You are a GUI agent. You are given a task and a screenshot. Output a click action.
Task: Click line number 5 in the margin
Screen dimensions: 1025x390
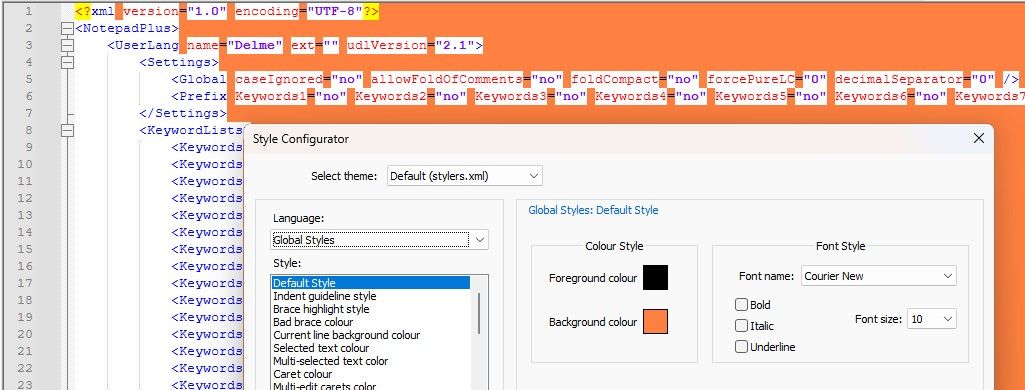[28, 80]
